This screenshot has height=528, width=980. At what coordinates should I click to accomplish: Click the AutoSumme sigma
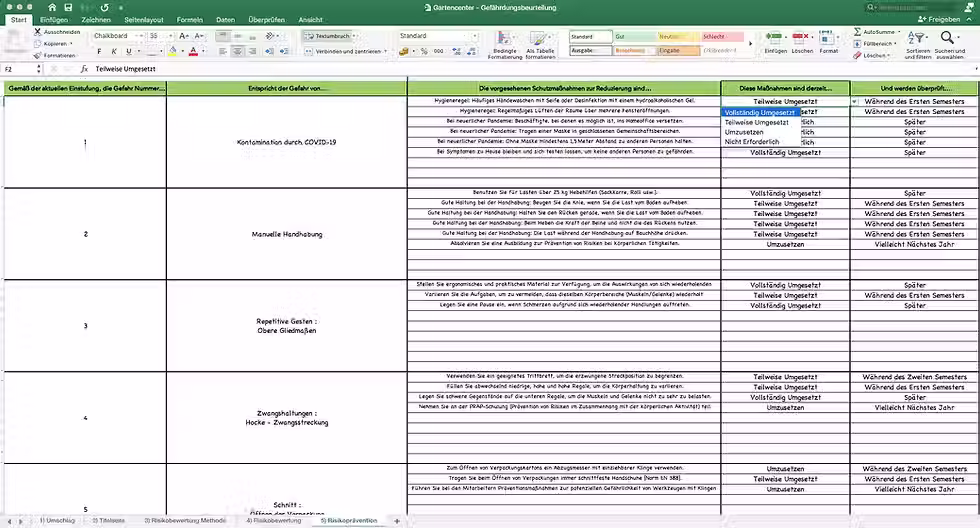(858, 31)
